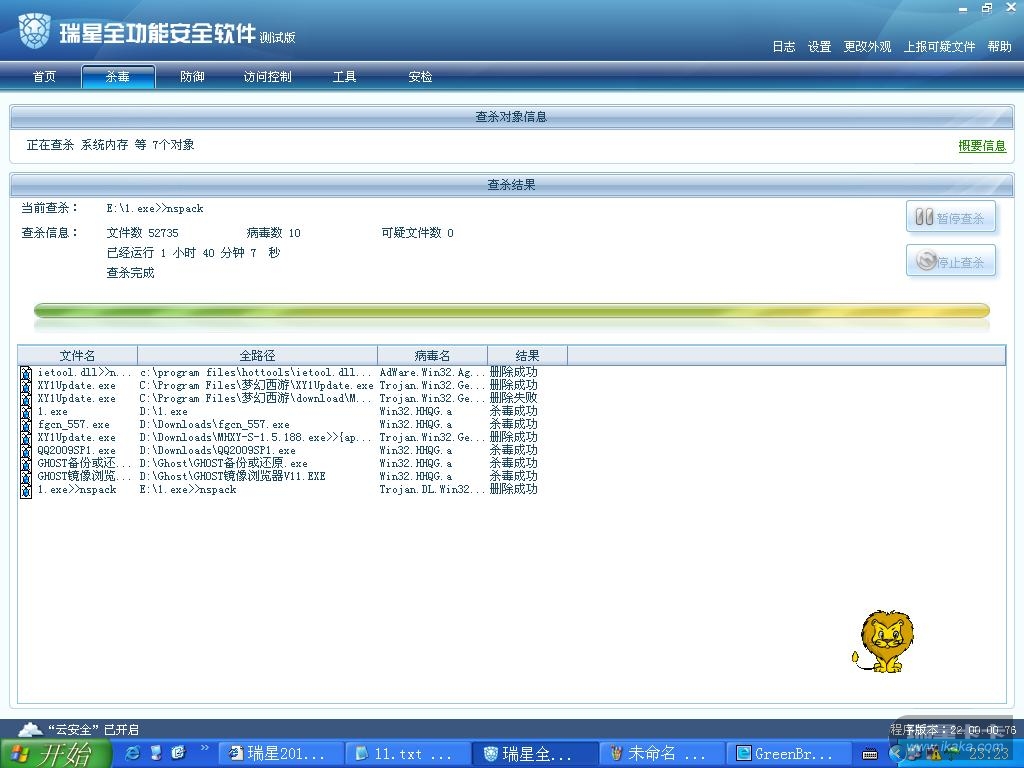Click the “云安全”已开启 status text
The height and width of the screenshot is (768, 1024).
point(93,729)
